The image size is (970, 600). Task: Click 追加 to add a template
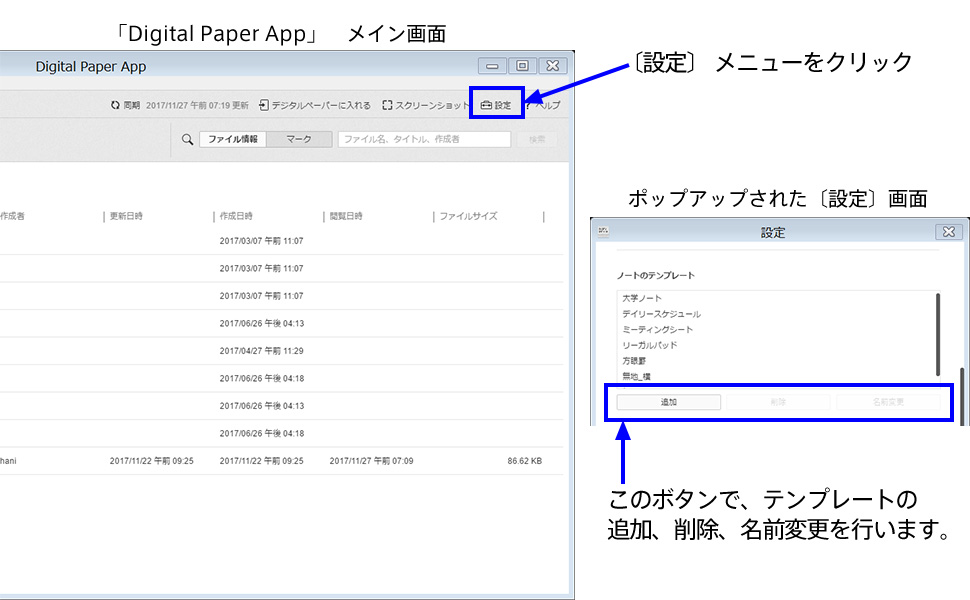pyautogui.click(x=669, y=402)
